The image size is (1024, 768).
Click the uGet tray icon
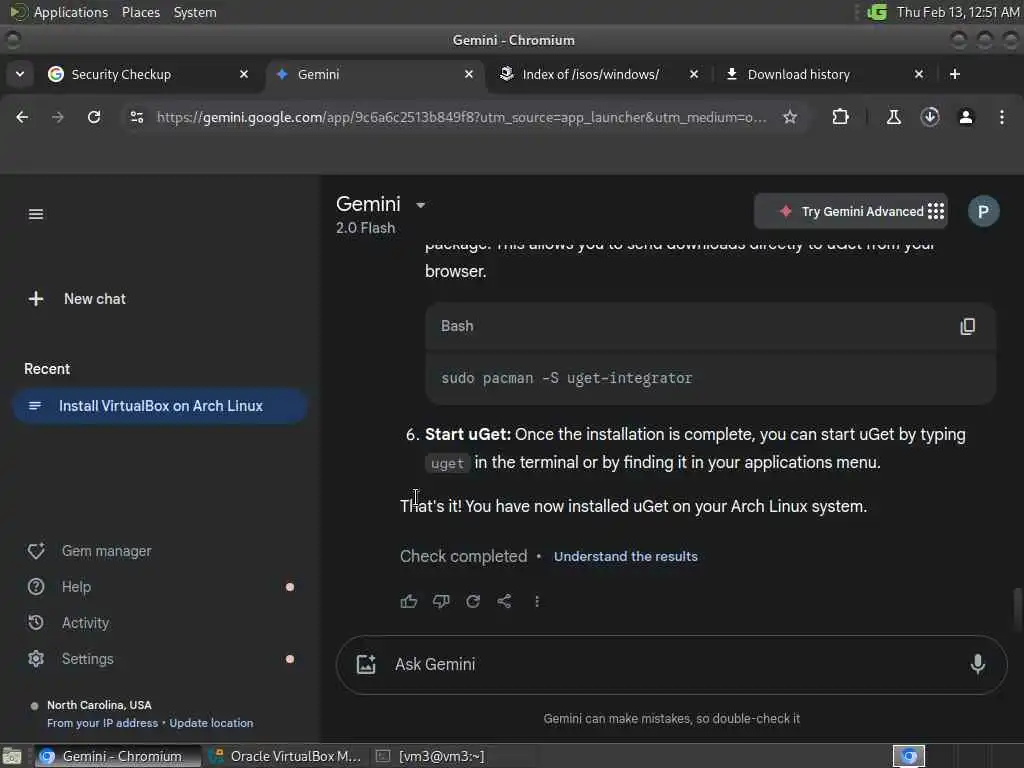[x=876, y=12]
